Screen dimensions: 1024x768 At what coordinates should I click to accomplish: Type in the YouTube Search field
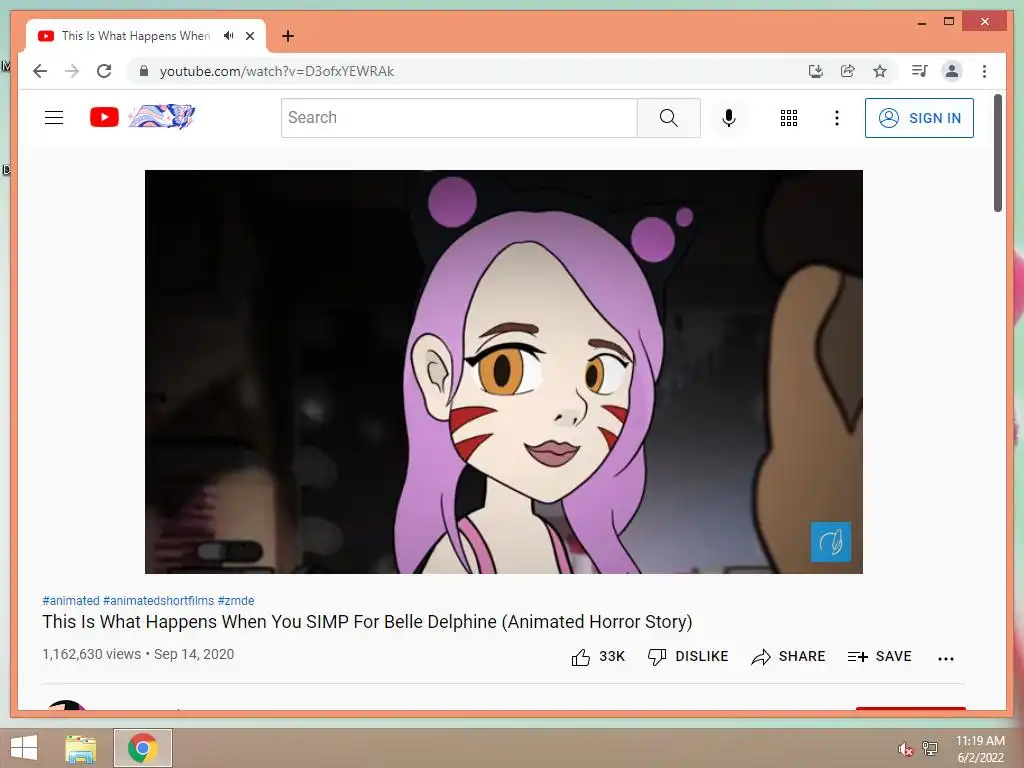pyautogui.click(x=459, y=118)
